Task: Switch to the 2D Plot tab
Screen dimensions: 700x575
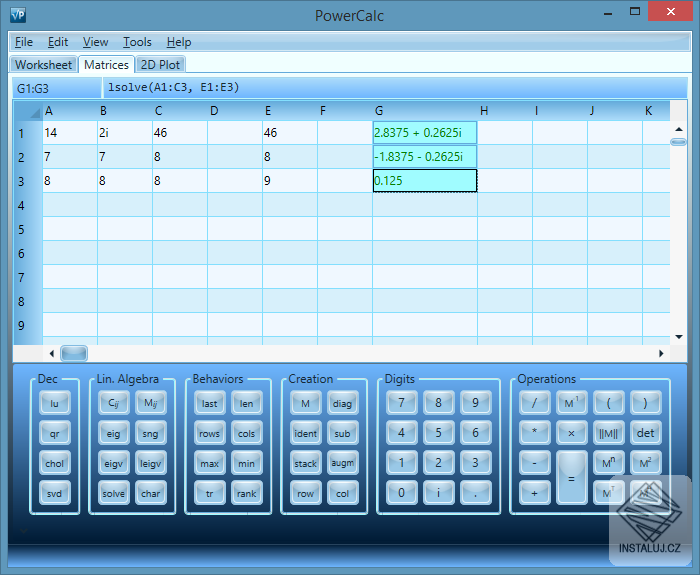Action: [160, 65]
